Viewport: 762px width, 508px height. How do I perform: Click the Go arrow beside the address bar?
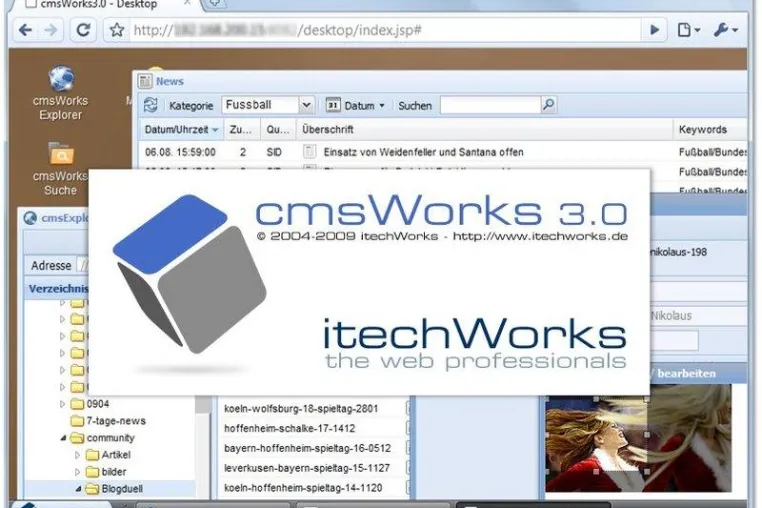click(x=655, y=30)
